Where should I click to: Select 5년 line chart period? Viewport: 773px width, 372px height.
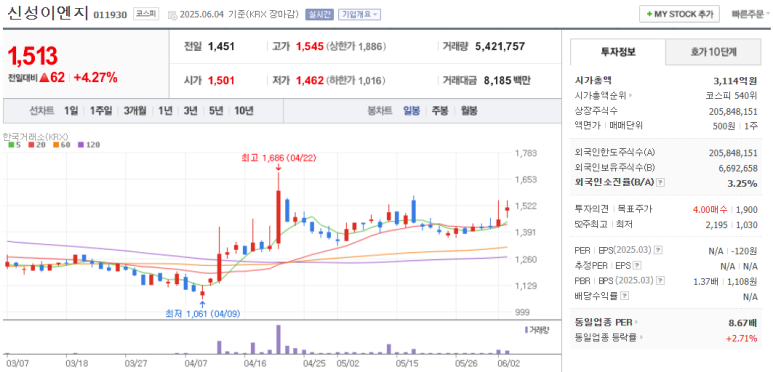(x=216, y=110)
